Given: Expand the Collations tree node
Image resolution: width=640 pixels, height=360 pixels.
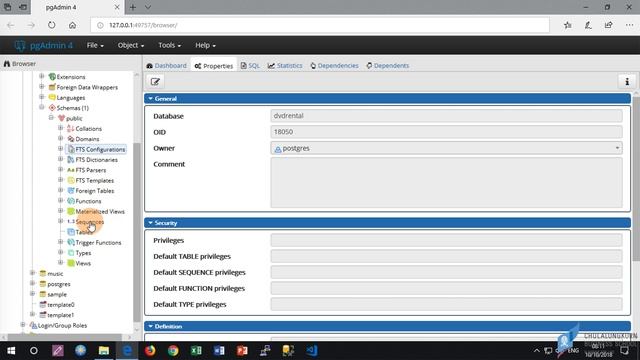Looking at the screenshot, I should coord(60,128).
